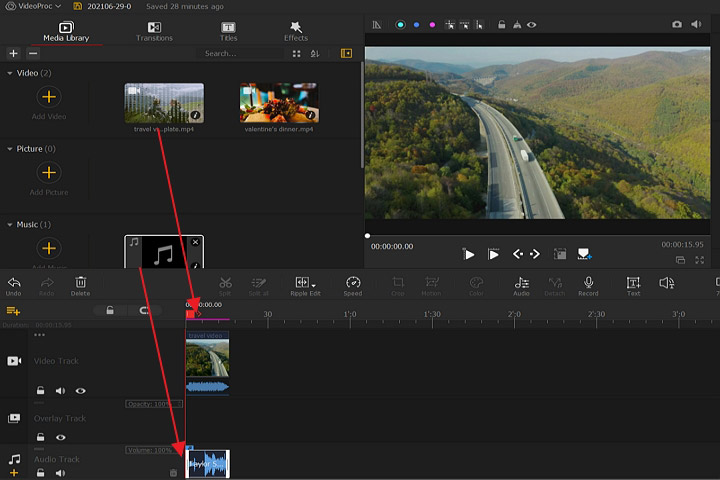
Task: Collapse the Video section in library
Action: click(10, 73)
